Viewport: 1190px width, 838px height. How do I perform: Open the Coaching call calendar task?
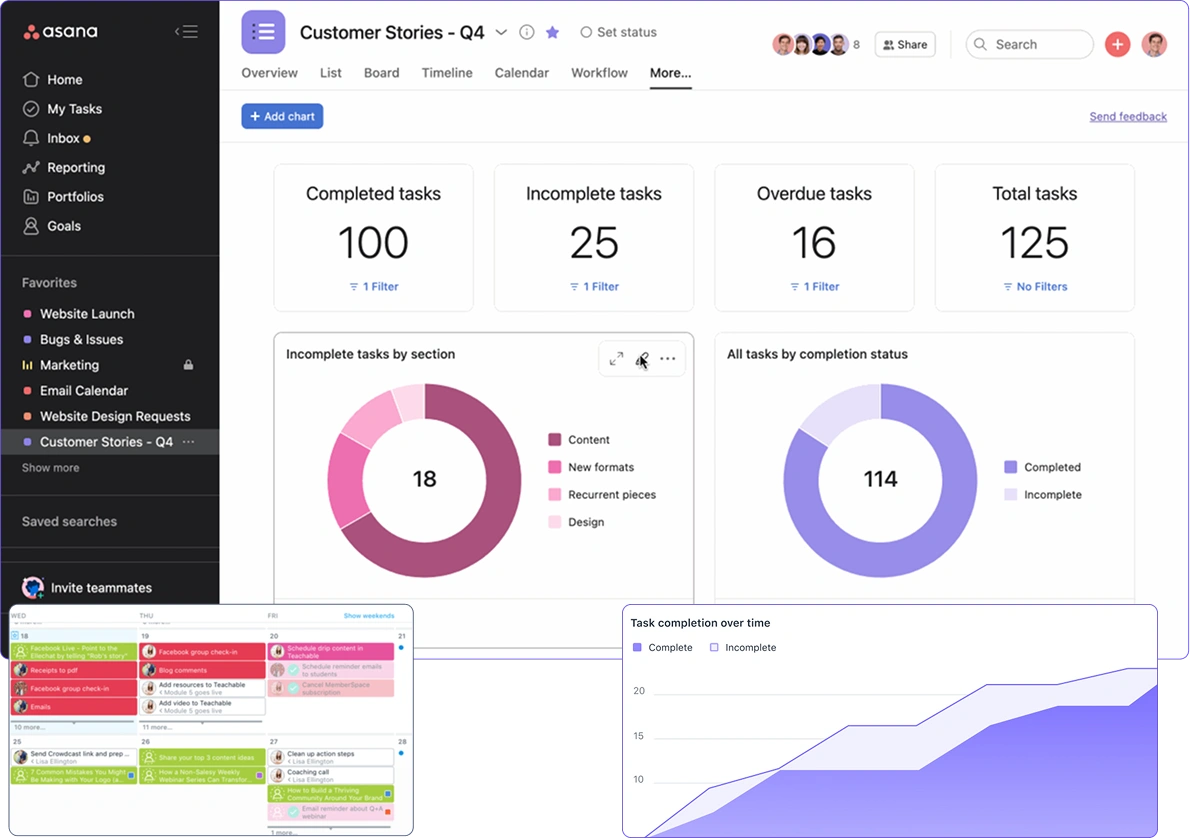click(331, 775)
